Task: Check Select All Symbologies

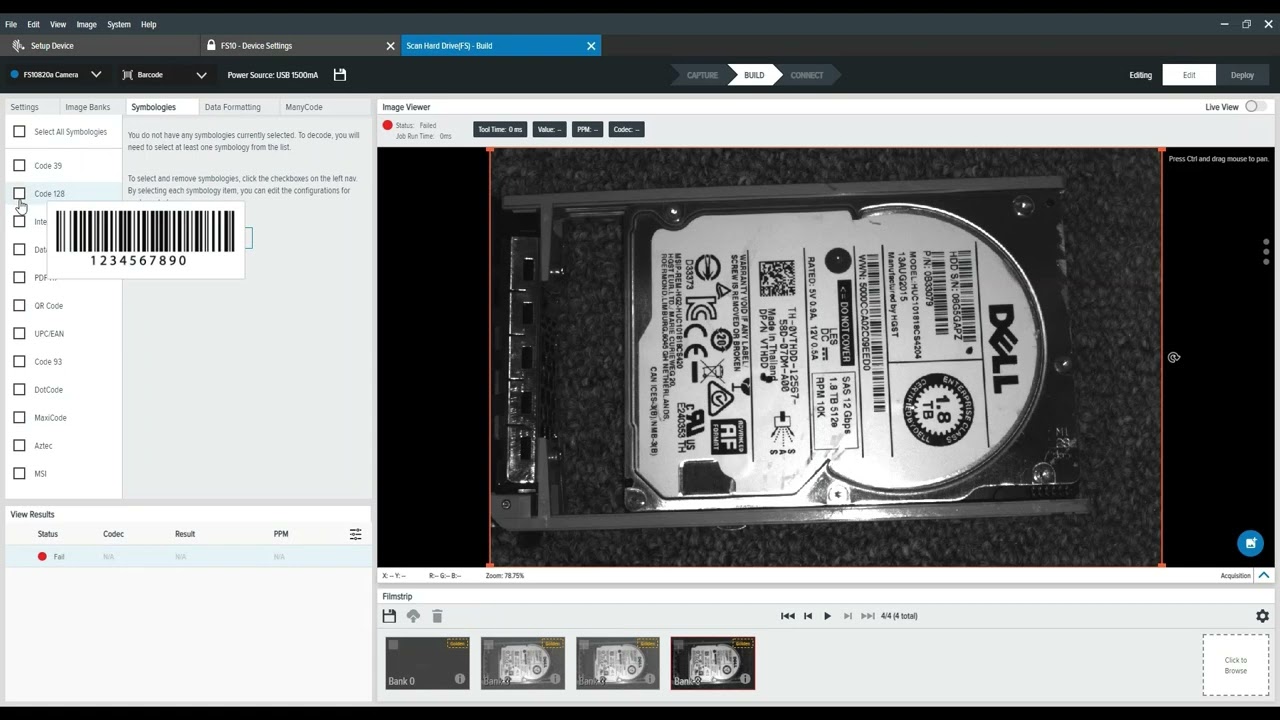Action: click(19, 131)
